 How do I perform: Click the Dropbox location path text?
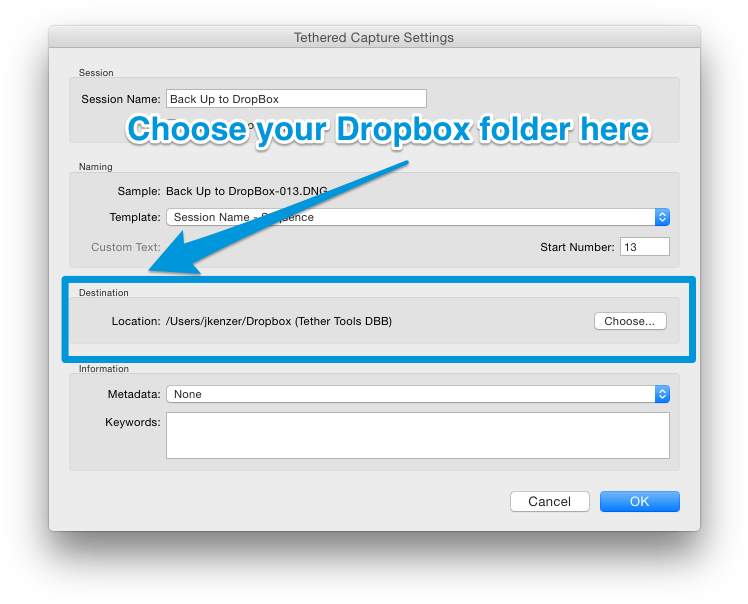[279, 321]
